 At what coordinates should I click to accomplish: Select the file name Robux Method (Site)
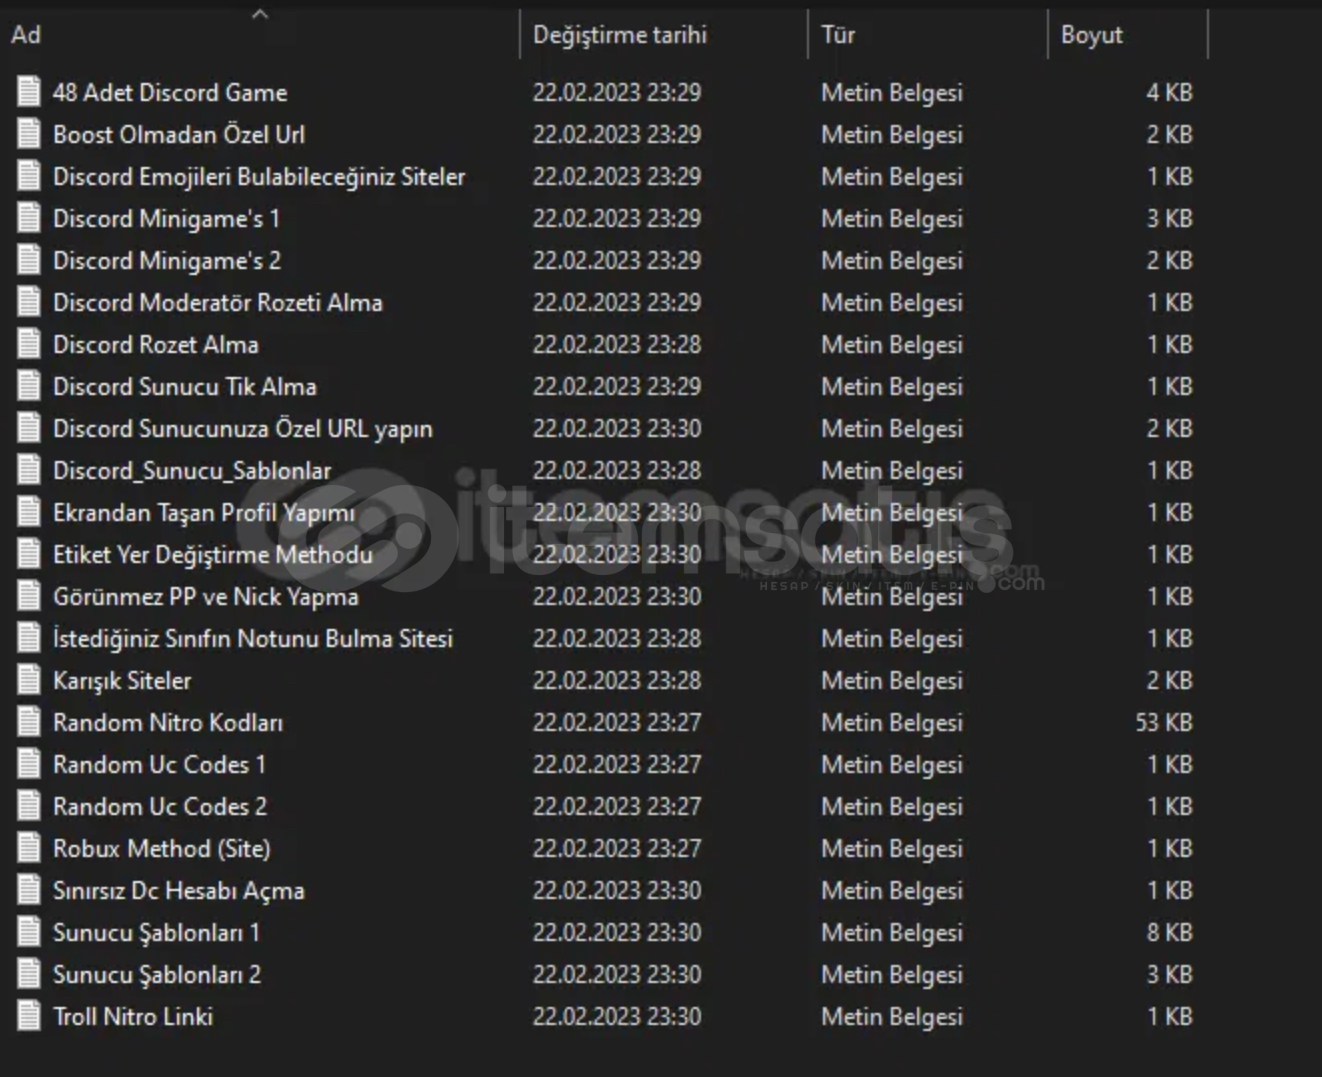click(162, 848)
